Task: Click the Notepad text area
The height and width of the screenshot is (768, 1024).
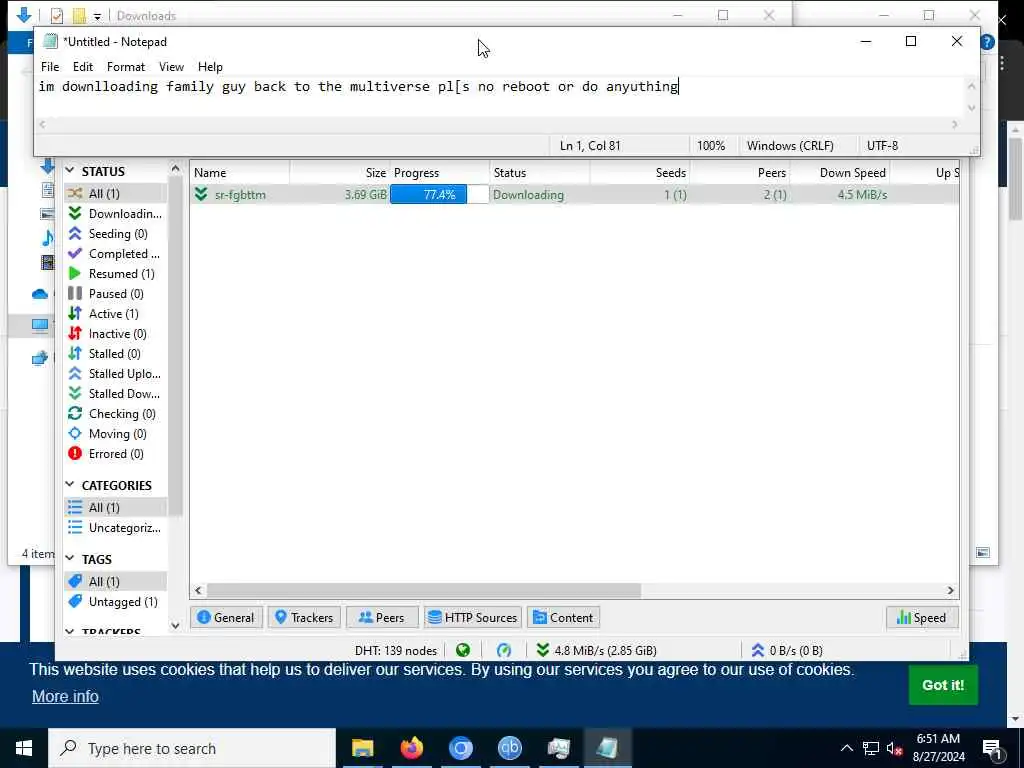Action: [x=500, y=97]
